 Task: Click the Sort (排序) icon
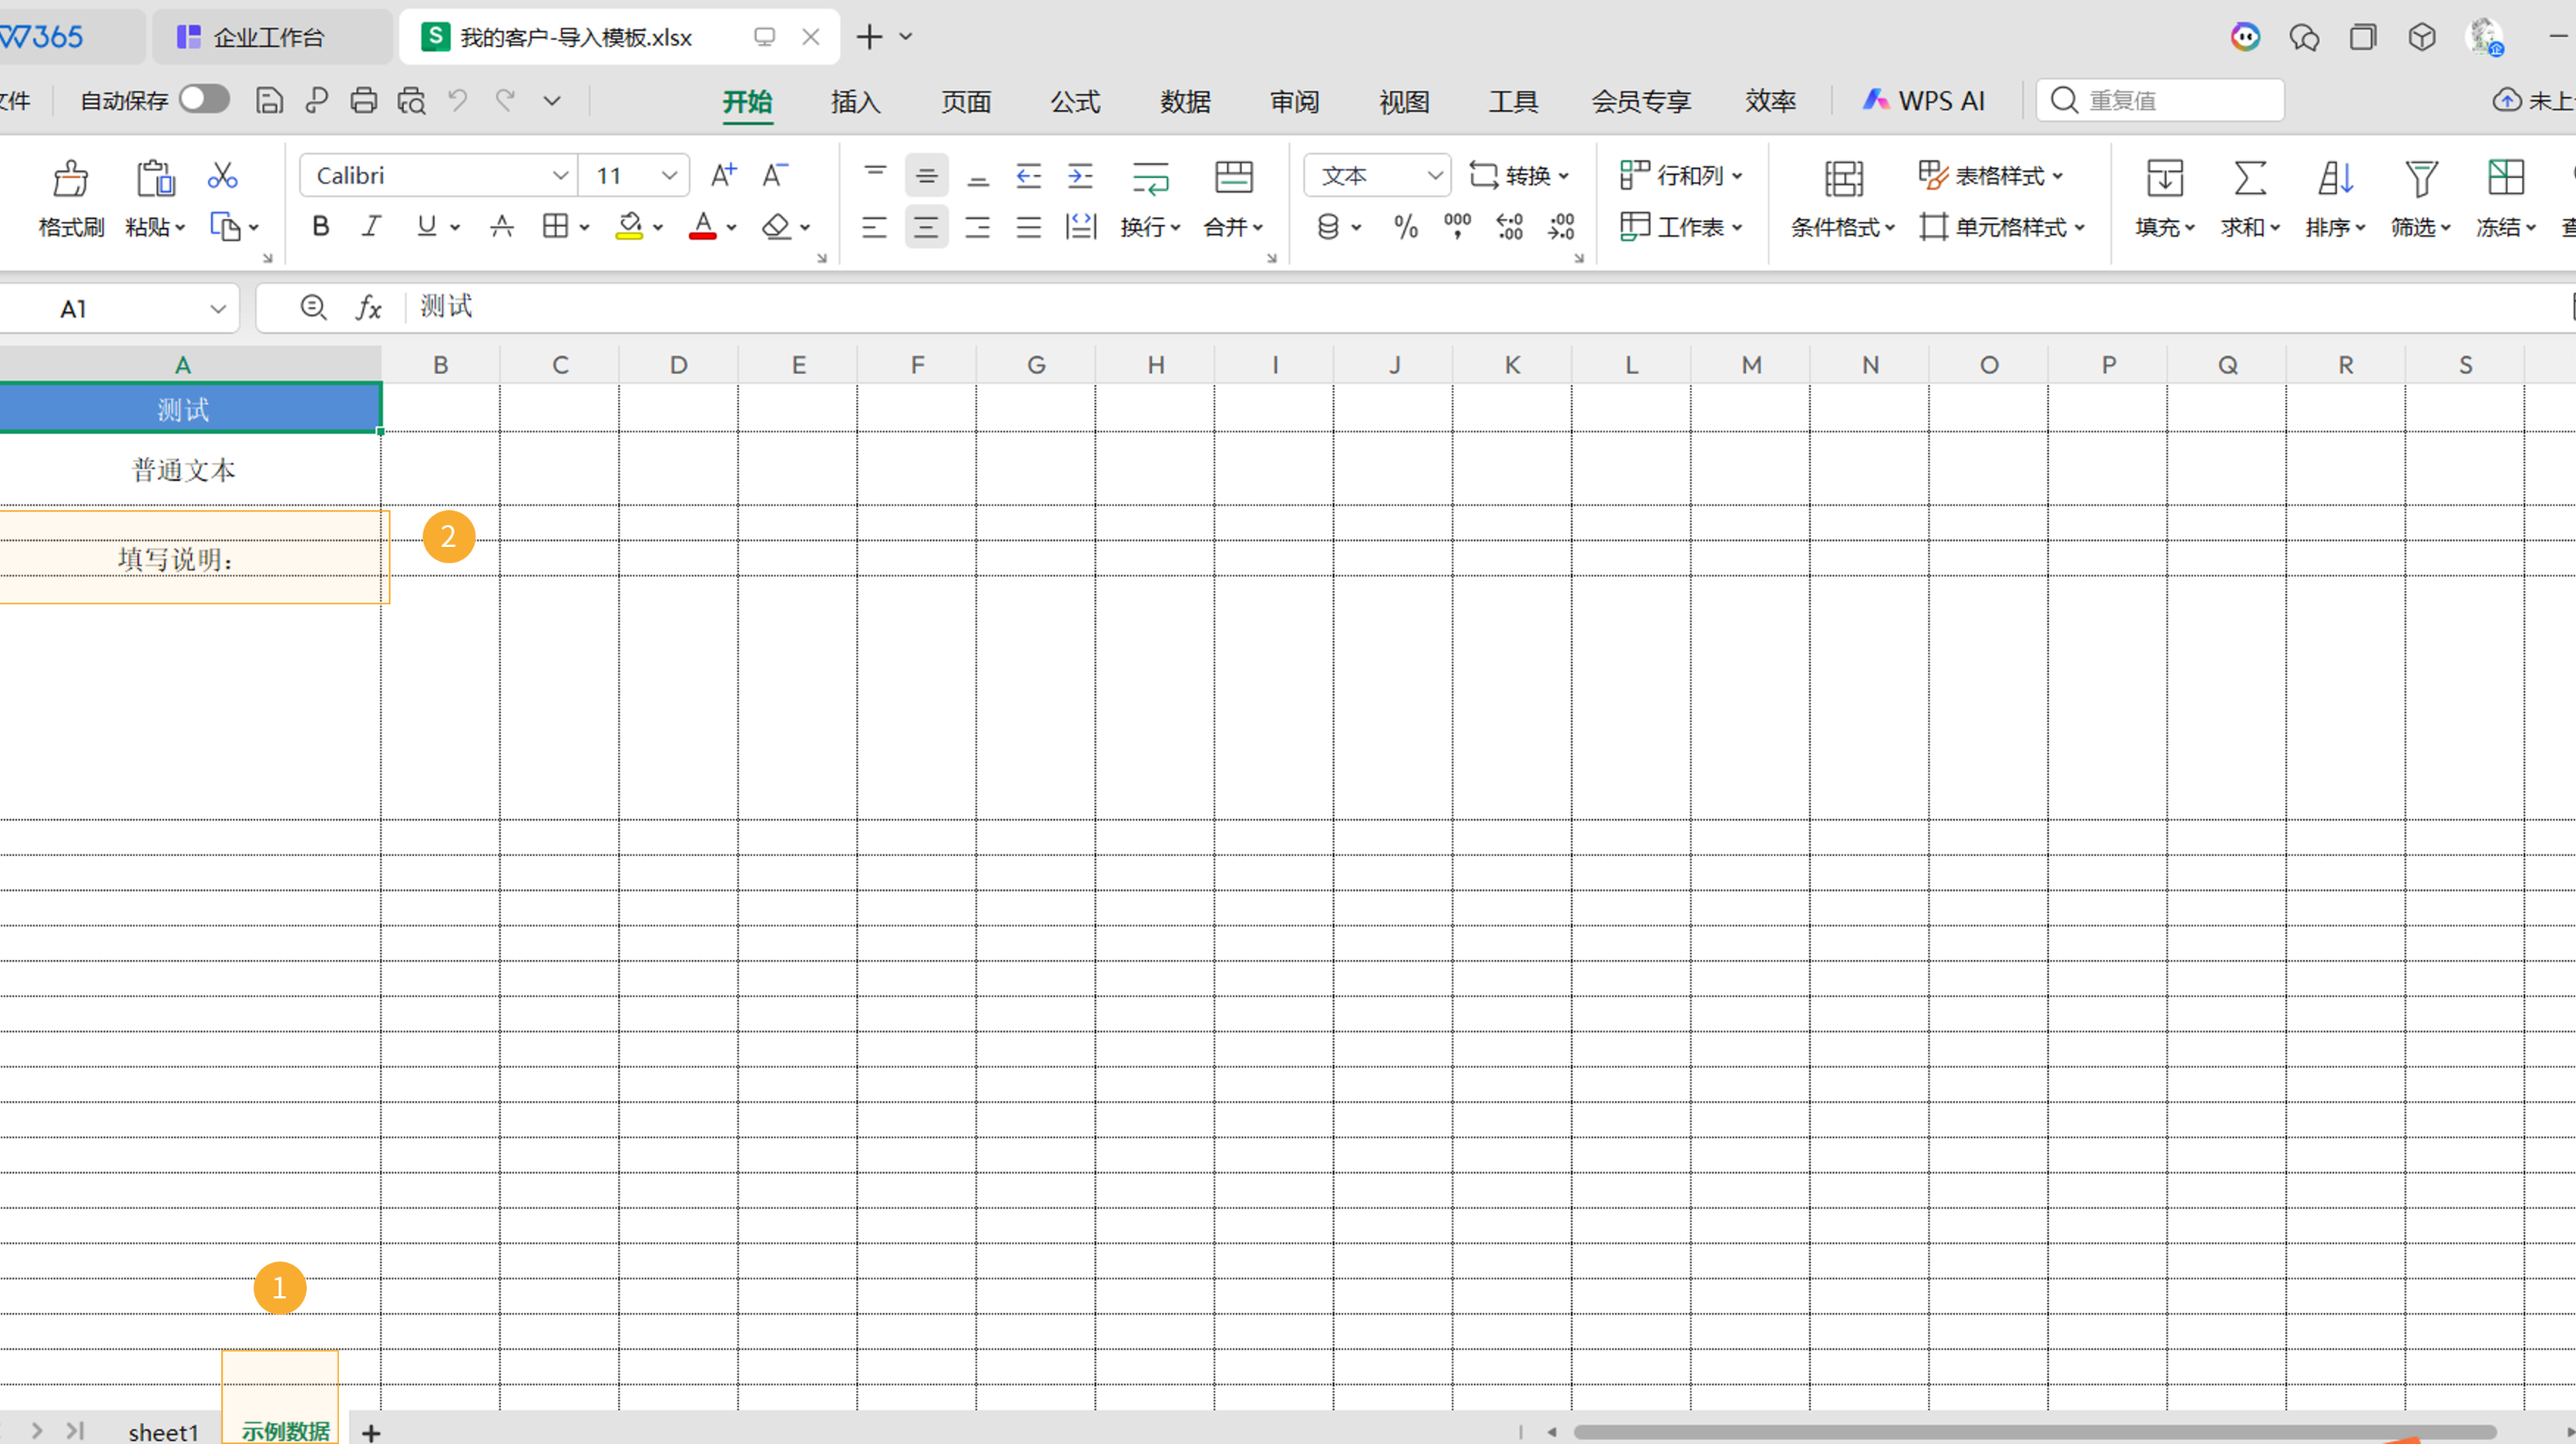point(2335,178)
